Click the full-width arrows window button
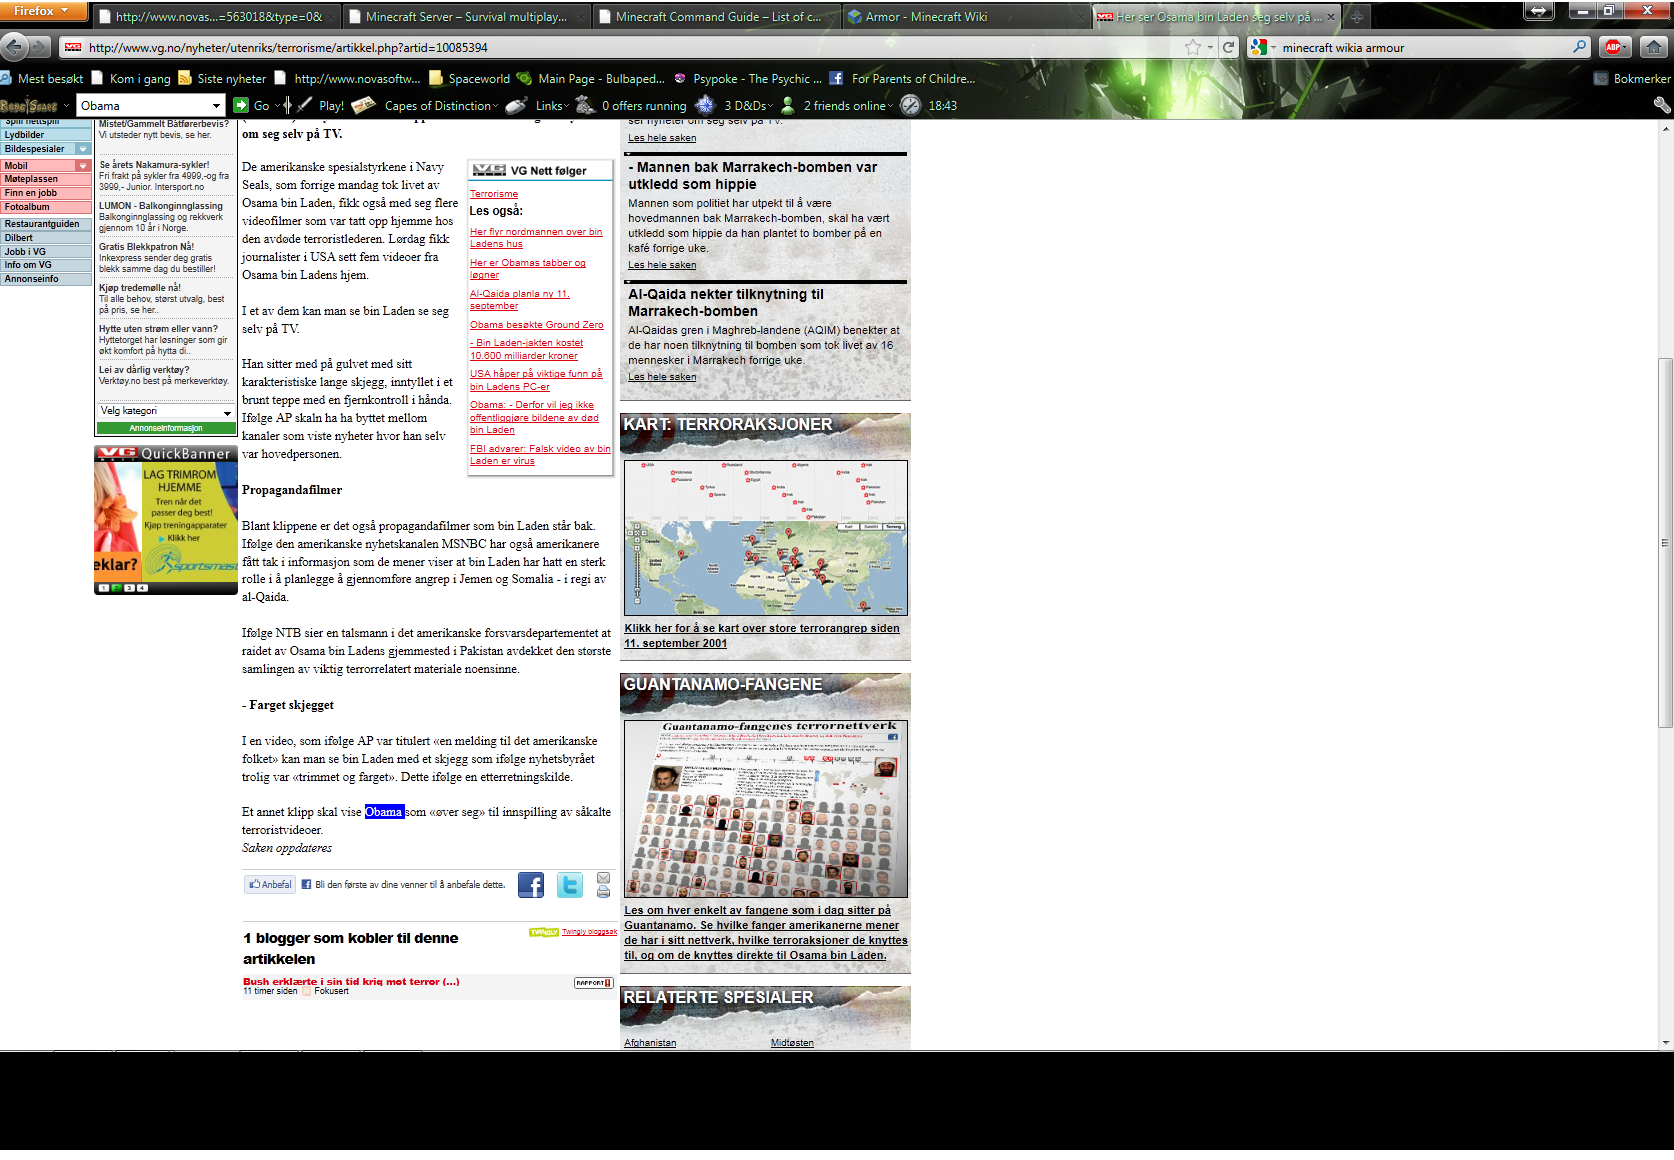 1538,11
